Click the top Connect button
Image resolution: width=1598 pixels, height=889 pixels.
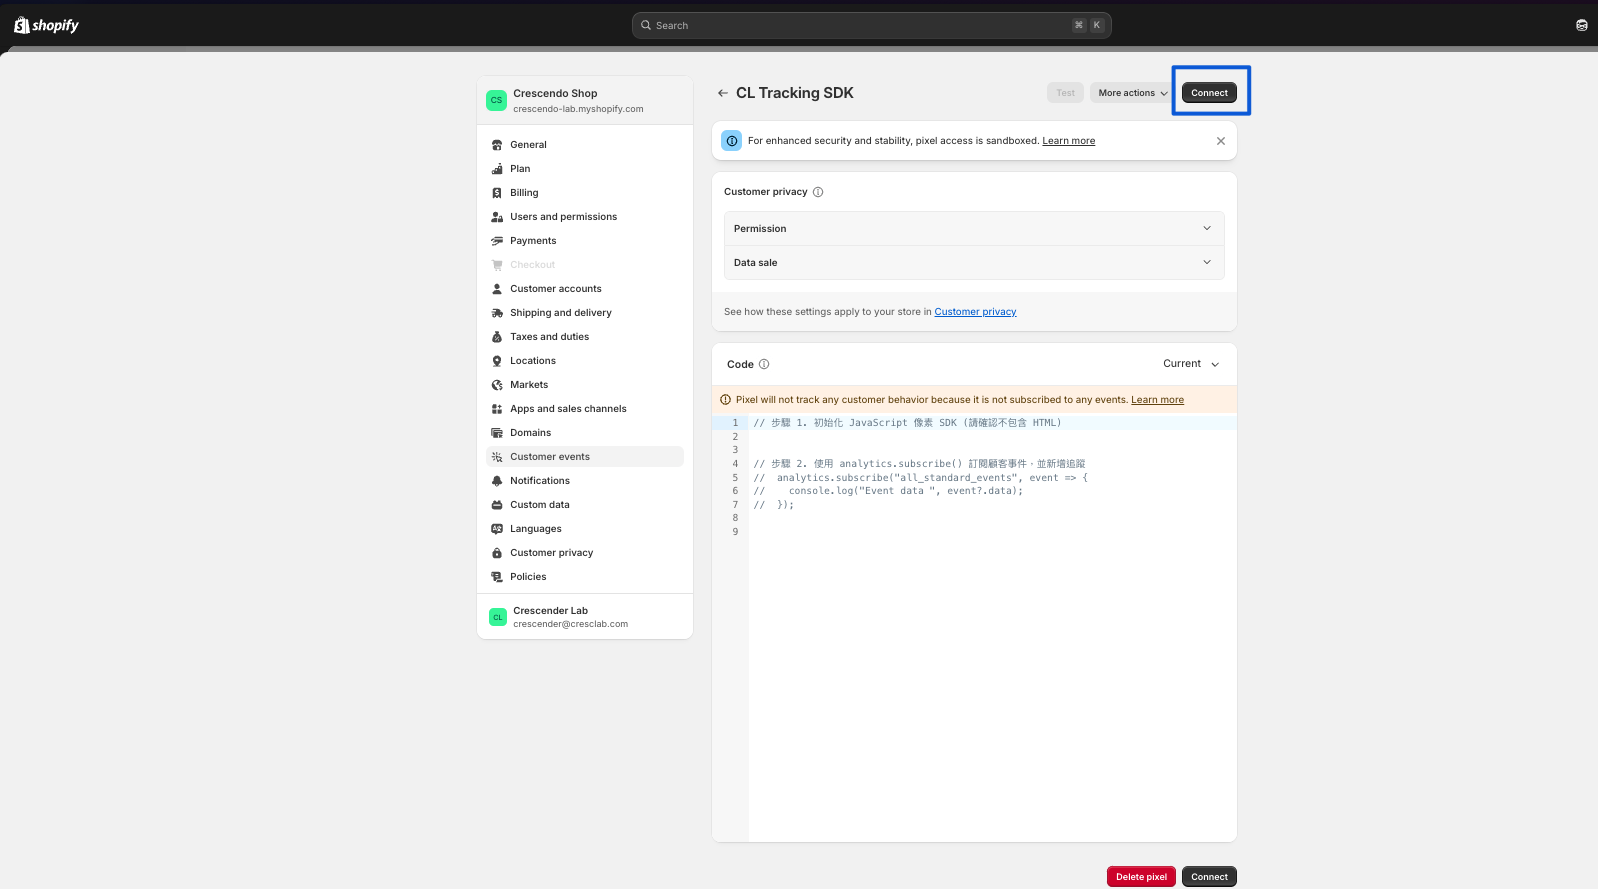tap(1209, 93)
